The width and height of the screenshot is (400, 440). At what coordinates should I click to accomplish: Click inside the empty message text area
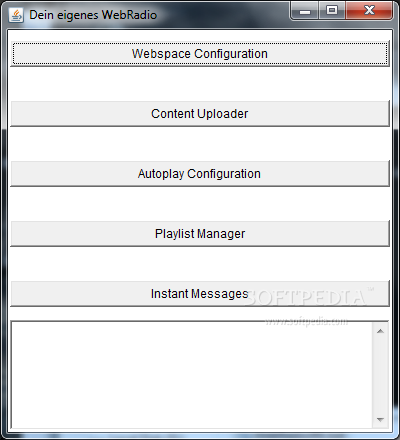[192, 375]
